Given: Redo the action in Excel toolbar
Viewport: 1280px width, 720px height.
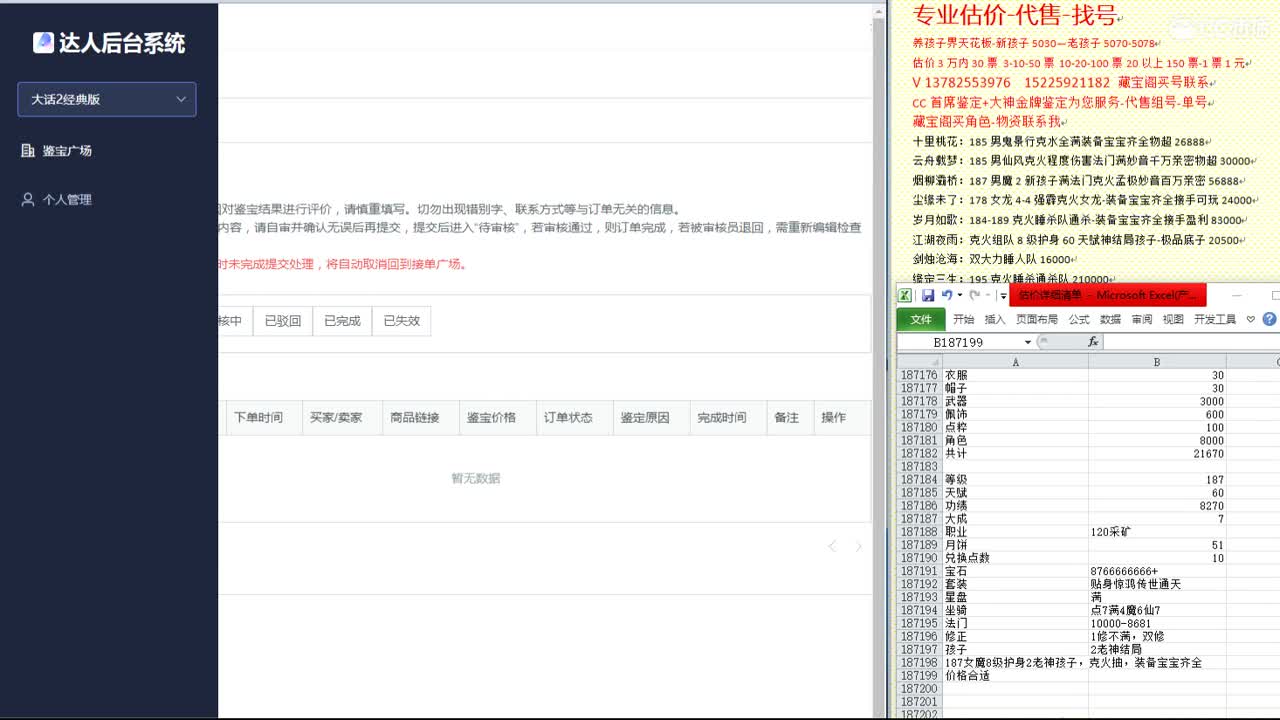Looking at the screenshot, I should (x=975, y=295).
